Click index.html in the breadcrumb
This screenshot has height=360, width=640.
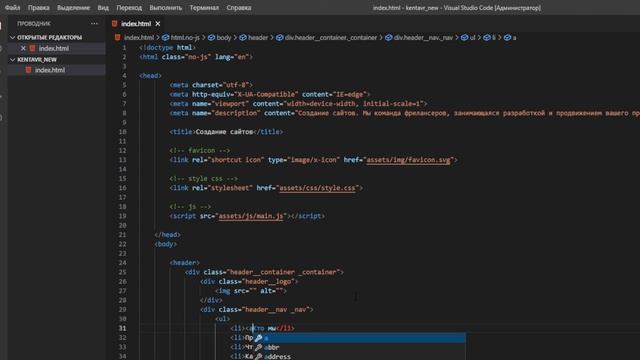click(x=139, y=38)
